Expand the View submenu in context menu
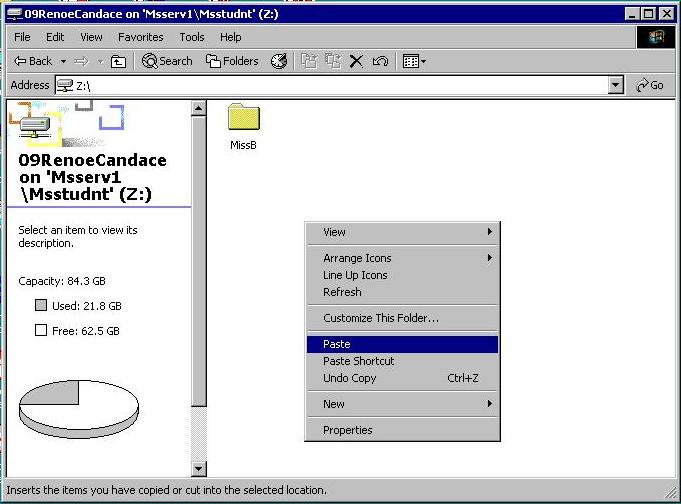 point(403,232)
